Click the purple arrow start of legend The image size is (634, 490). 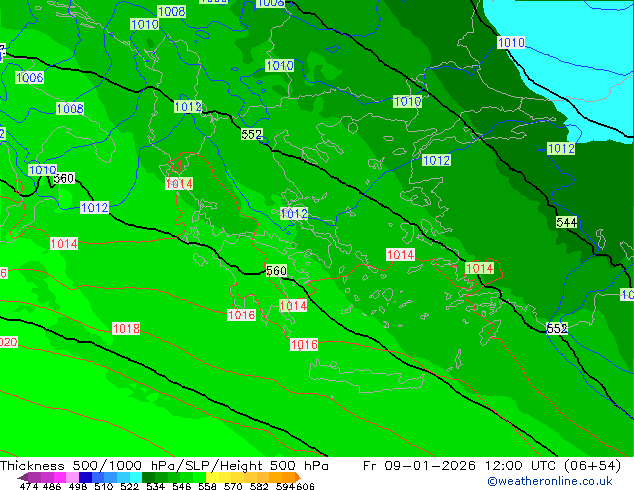point(23,477)
